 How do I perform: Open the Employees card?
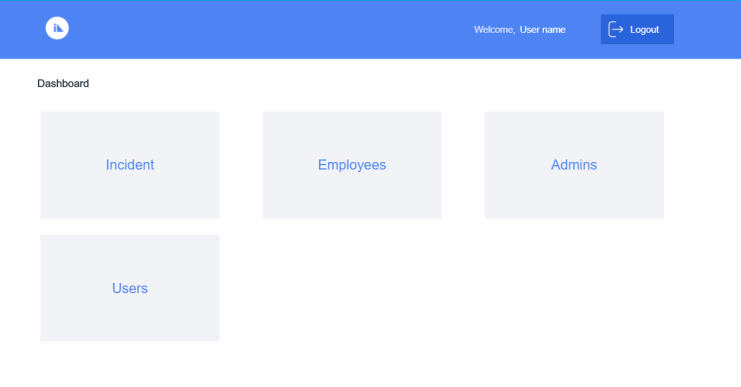(x=352, y=165)
